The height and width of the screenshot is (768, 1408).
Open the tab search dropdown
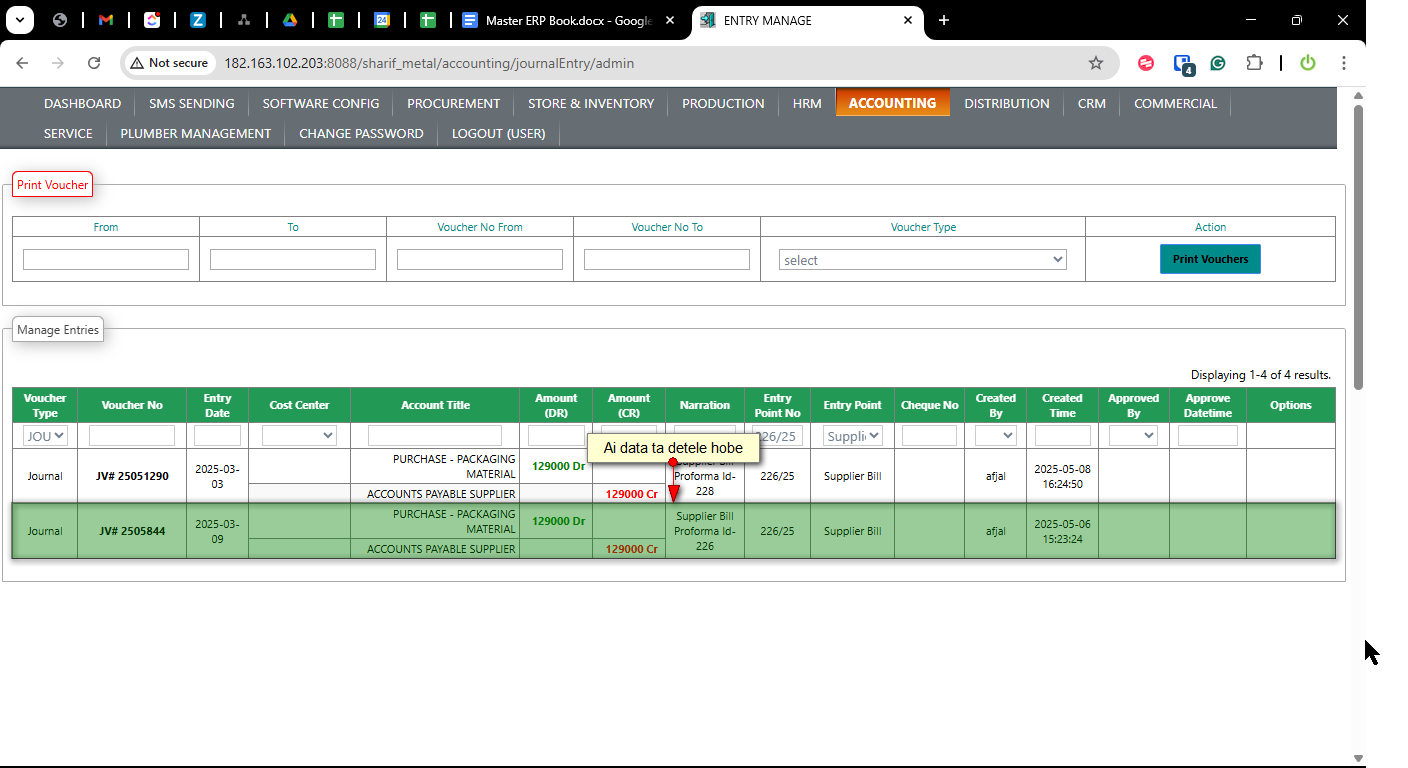tap(19, 20)
